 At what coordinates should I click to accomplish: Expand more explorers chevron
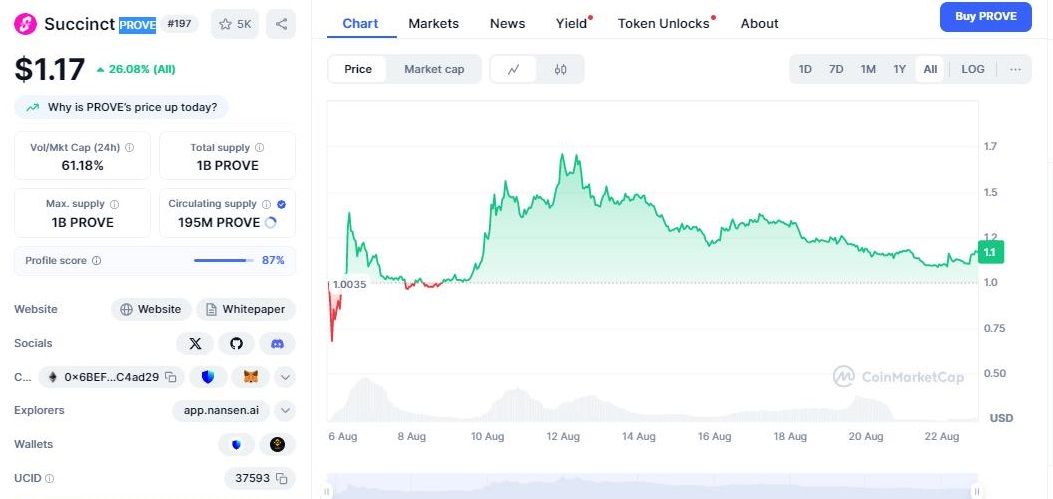tap(285, 410)
